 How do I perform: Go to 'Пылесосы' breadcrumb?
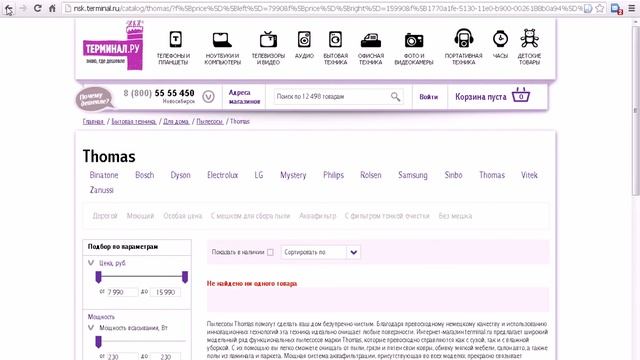pos(209,121)
